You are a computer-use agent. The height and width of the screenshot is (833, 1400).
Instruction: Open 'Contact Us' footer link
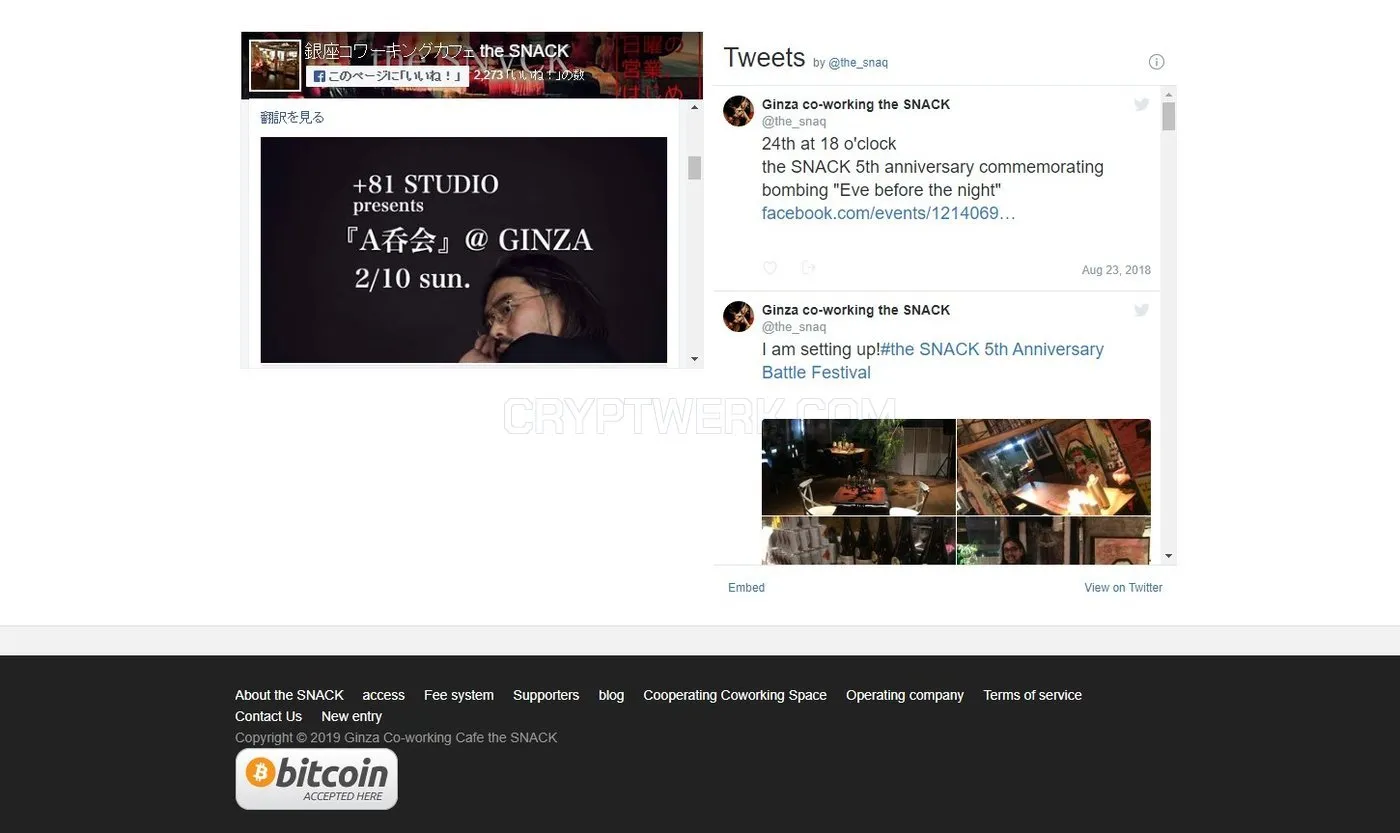click(x=268, y=716)
